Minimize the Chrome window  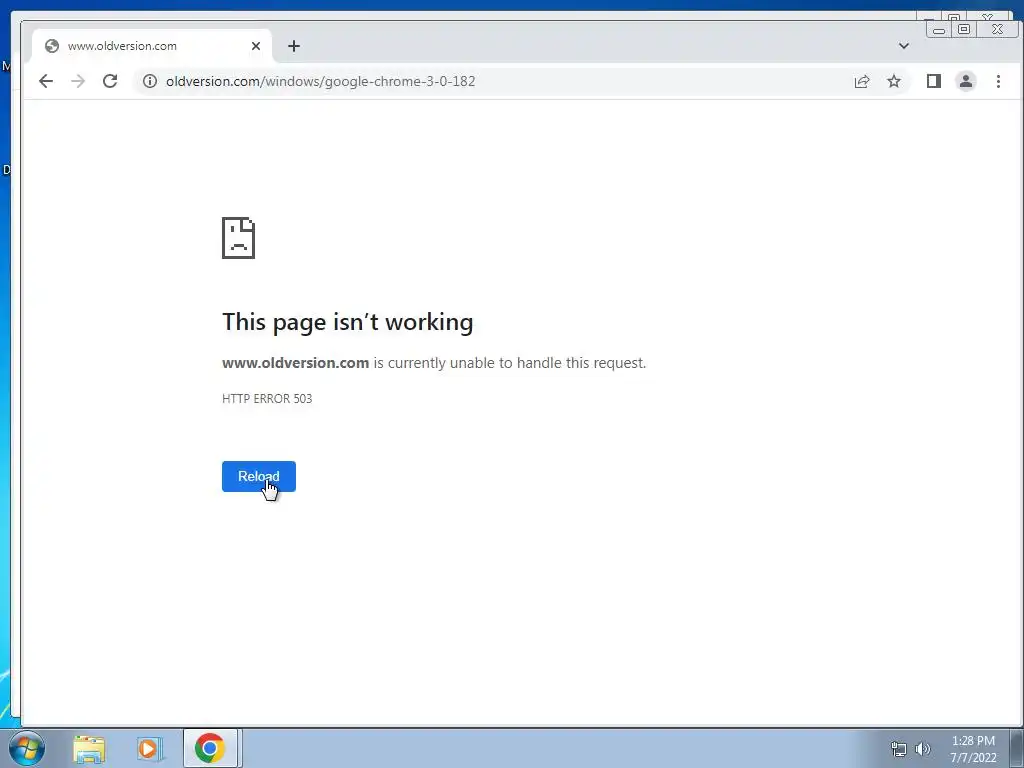(x=939, y=29)
